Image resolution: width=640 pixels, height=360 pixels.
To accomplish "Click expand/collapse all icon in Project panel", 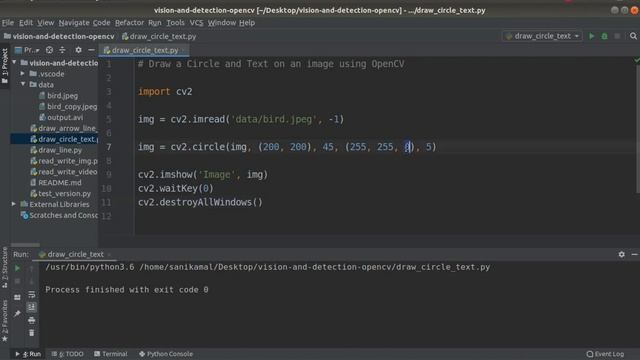I will 62,50.
